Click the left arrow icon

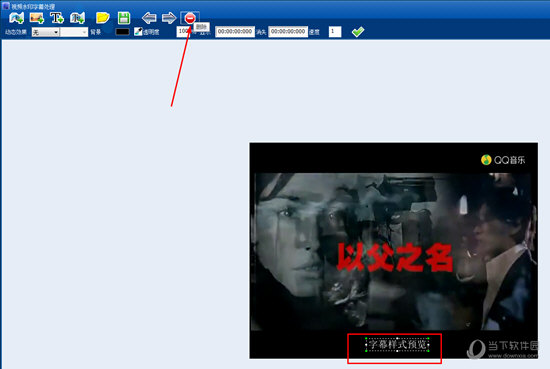tap(149, 18)
